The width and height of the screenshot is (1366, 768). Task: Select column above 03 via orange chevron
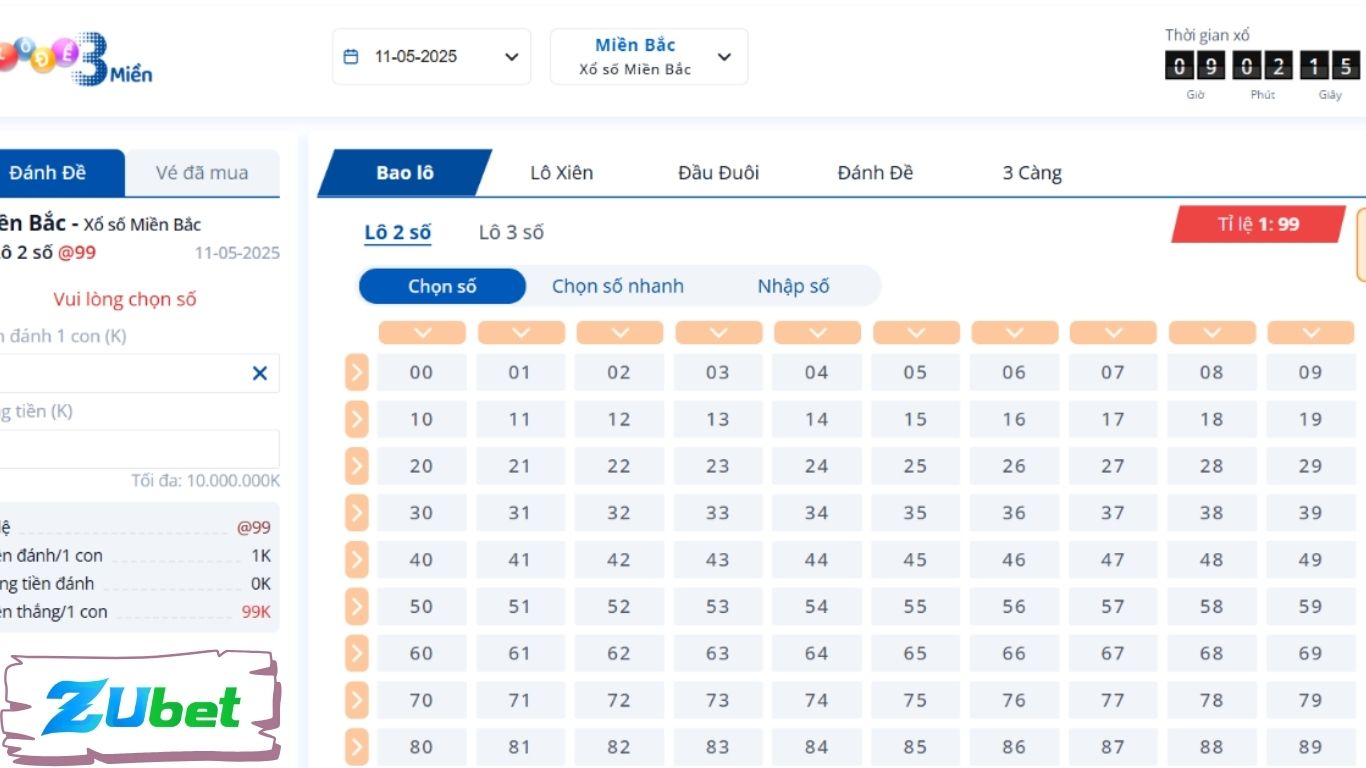click(718, 333)
